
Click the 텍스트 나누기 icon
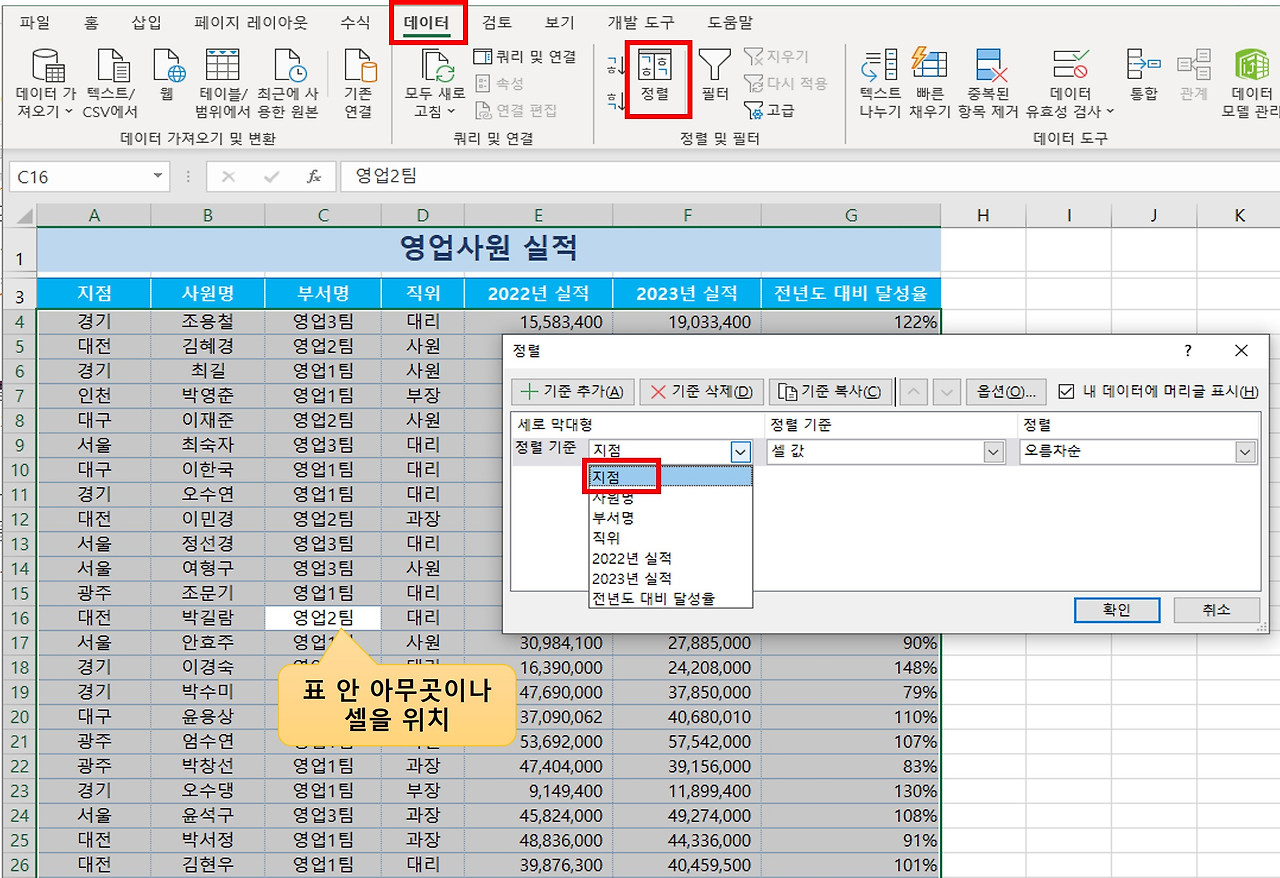[878, 78]
